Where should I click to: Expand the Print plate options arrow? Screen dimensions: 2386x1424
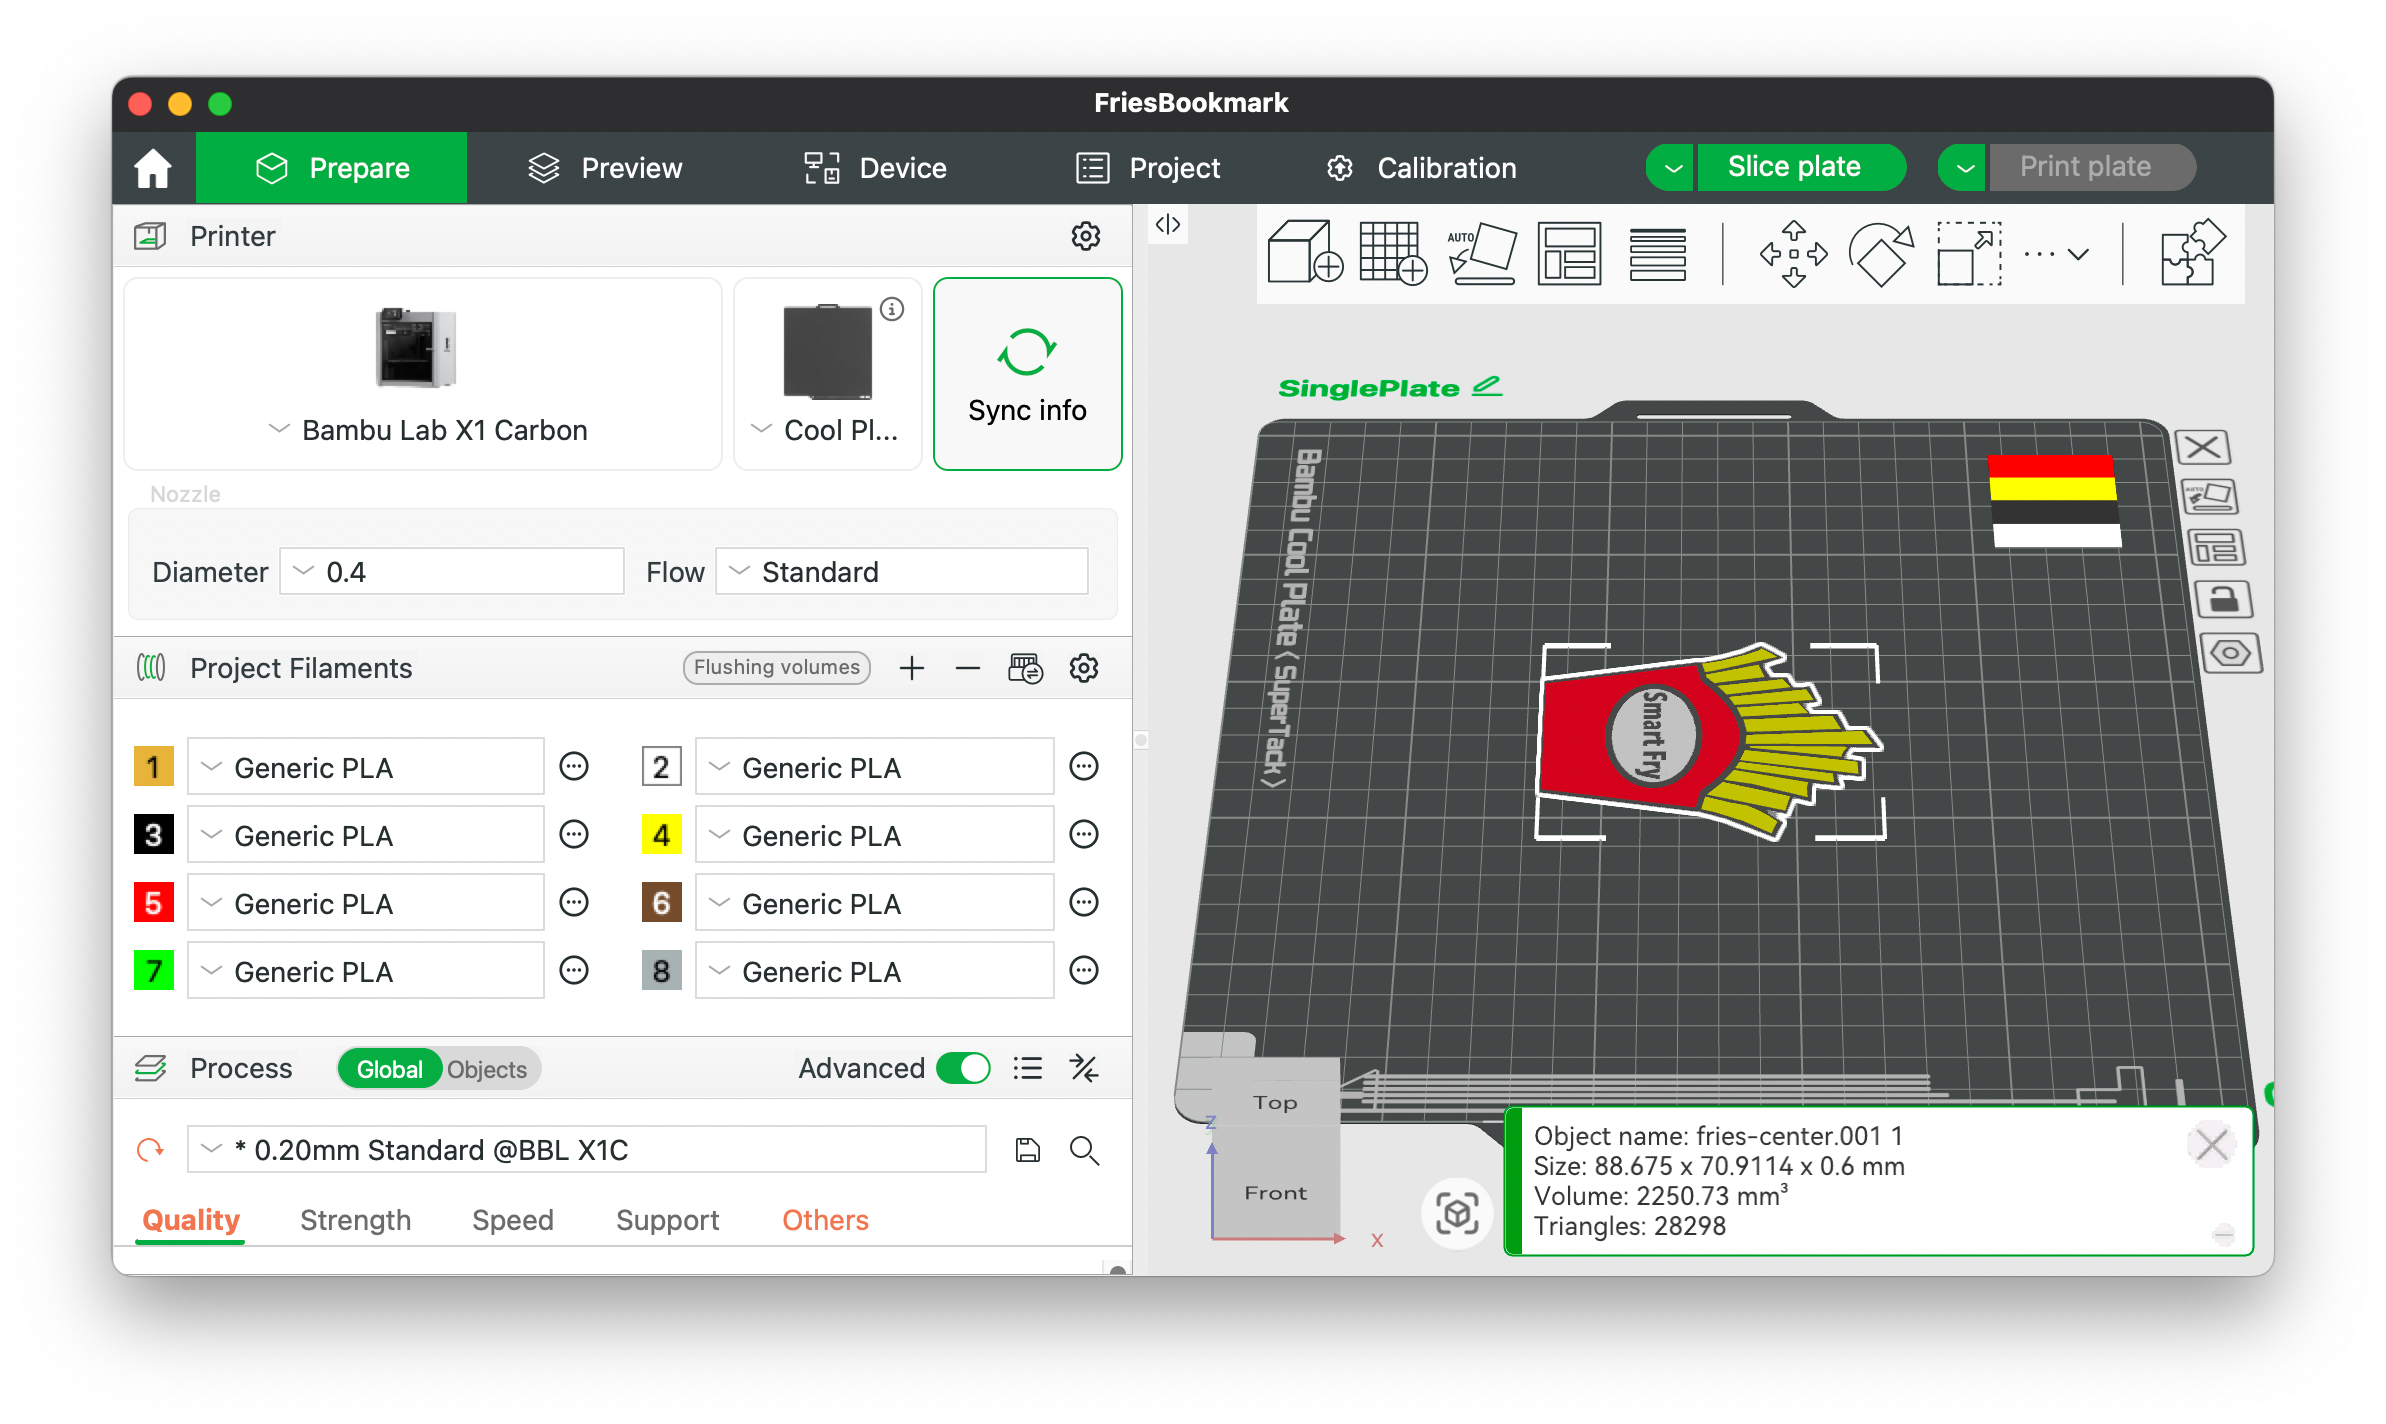[x=1964, y=167]
